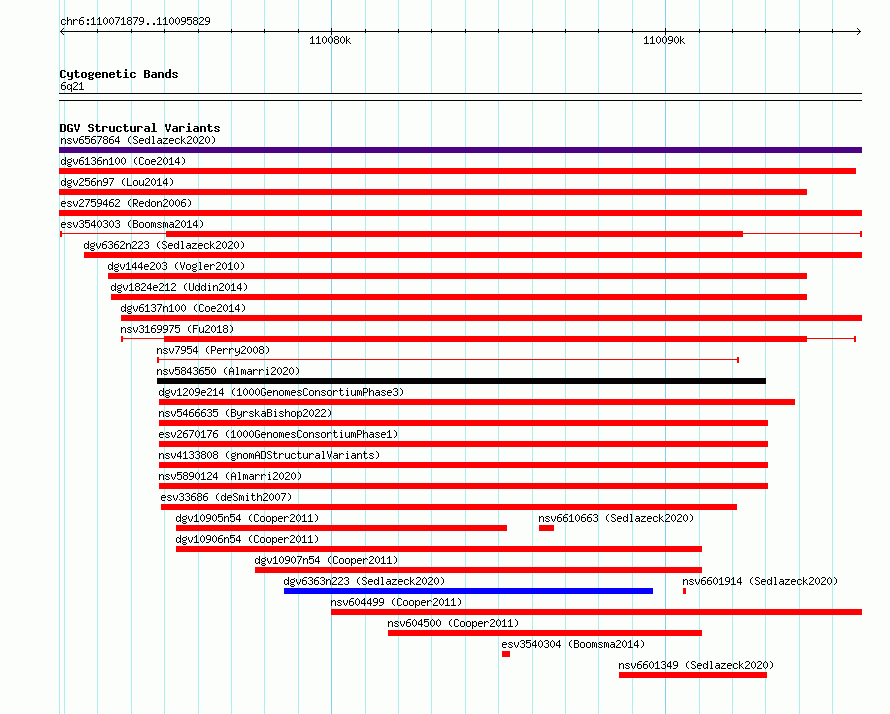The height and width of the screenshot is (714, 890).
Task: Click the nsv7954 (Perry2008) label
Action: pos(213,350)
